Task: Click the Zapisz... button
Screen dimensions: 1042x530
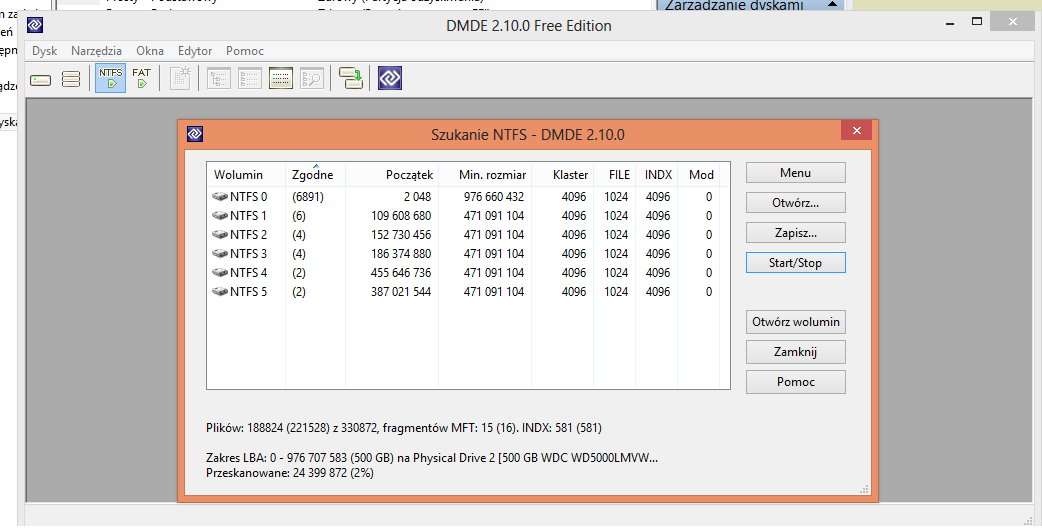Action: [795, 232]
